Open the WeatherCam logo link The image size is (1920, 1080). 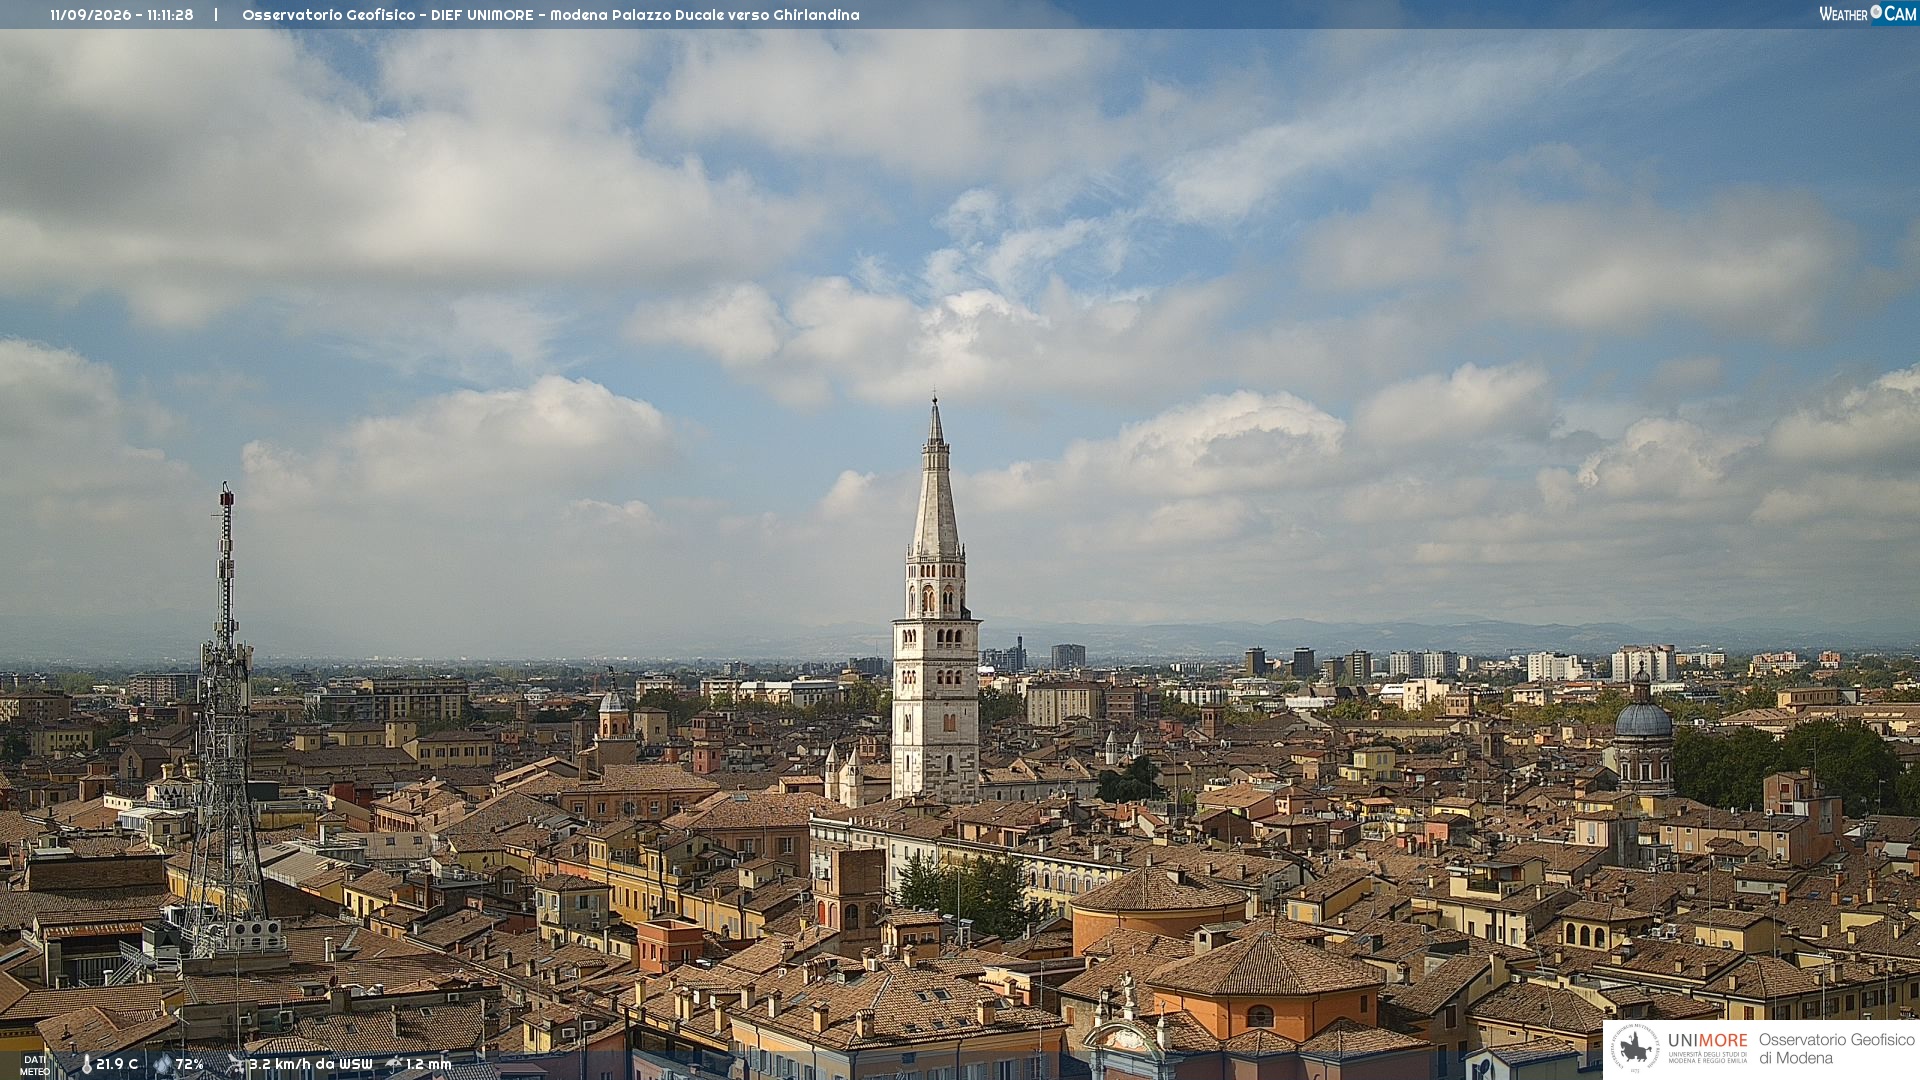[1868, 13]
